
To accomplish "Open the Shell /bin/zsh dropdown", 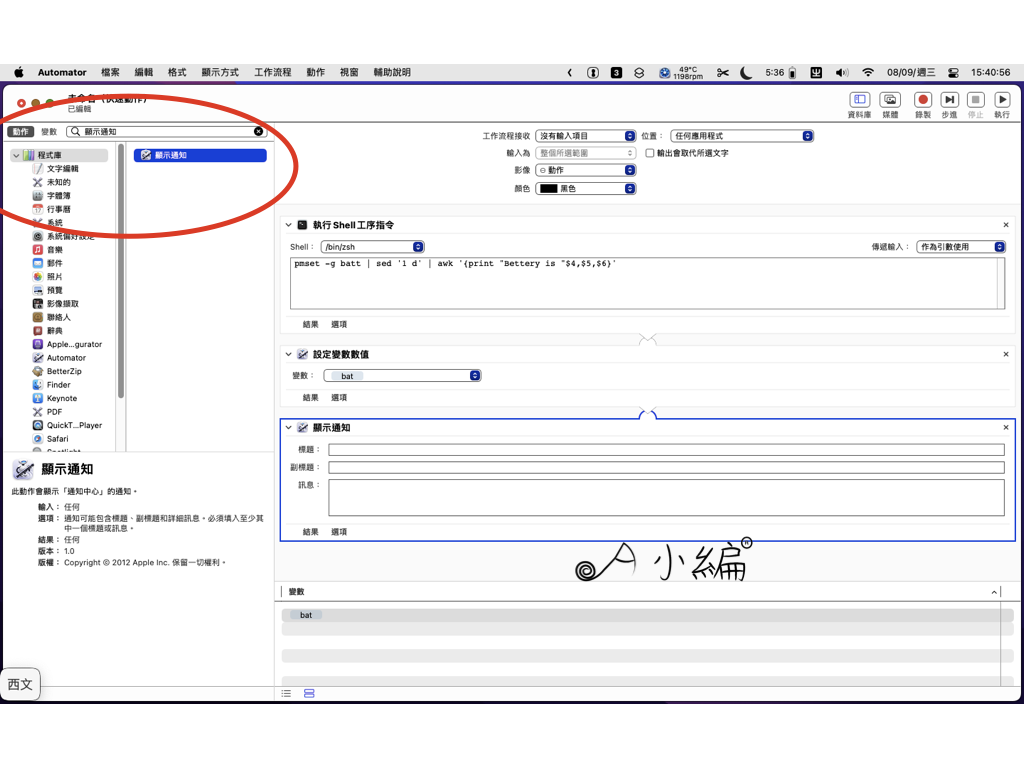I will [x=372, y=247].
